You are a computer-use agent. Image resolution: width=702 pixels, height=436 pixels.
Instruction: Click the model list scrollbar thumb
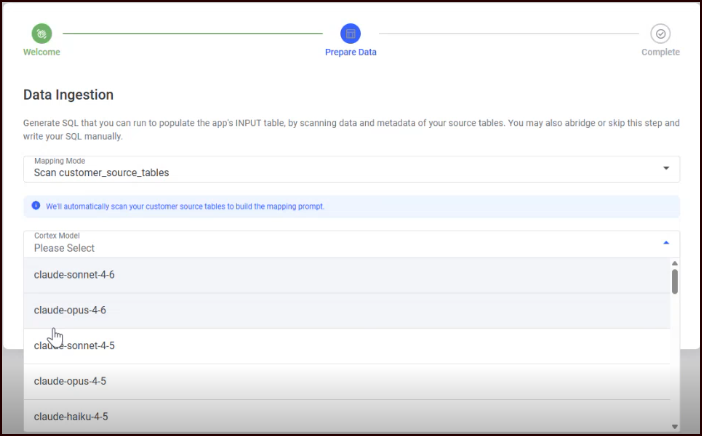[x=675, y=282]
